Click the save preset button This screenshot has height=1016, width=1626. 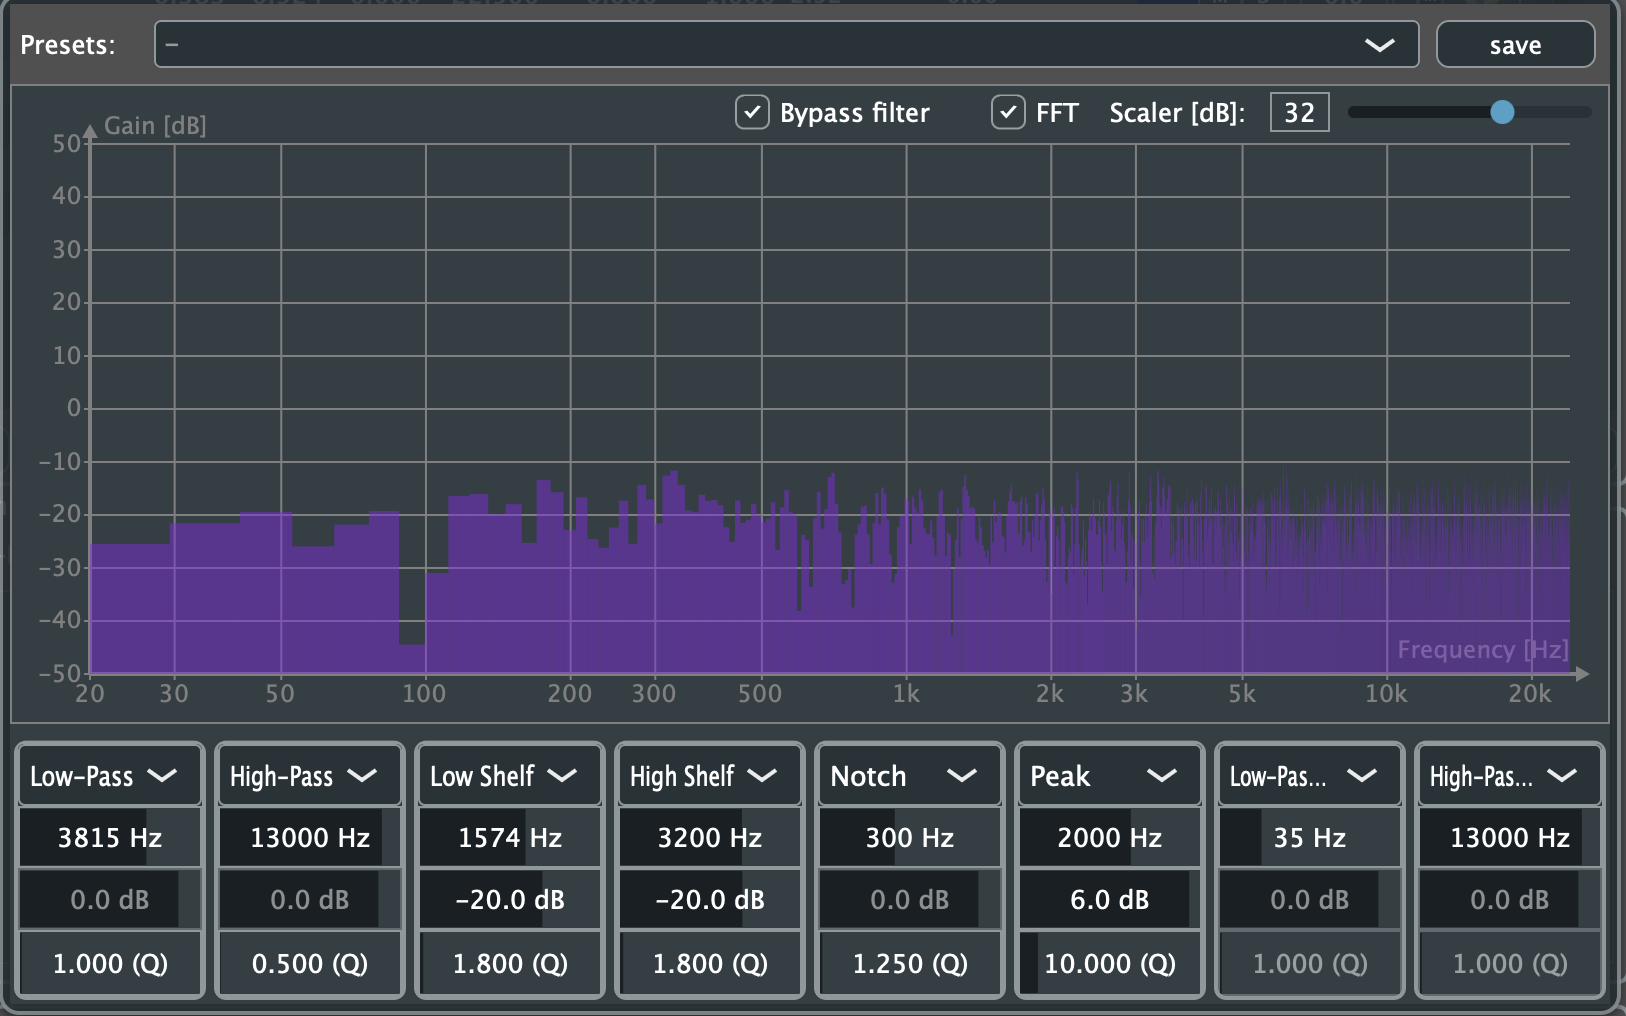(1514, 44)
